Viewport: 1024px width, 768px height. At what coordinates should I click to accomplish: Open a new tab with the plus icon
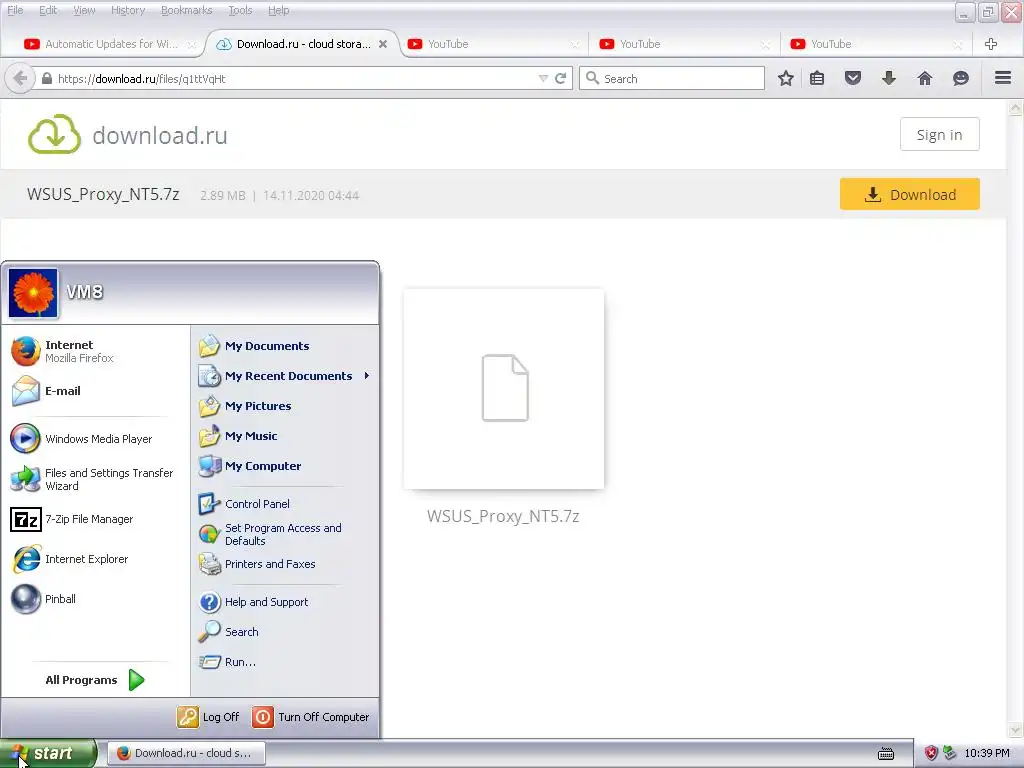[x=991, y=44]
